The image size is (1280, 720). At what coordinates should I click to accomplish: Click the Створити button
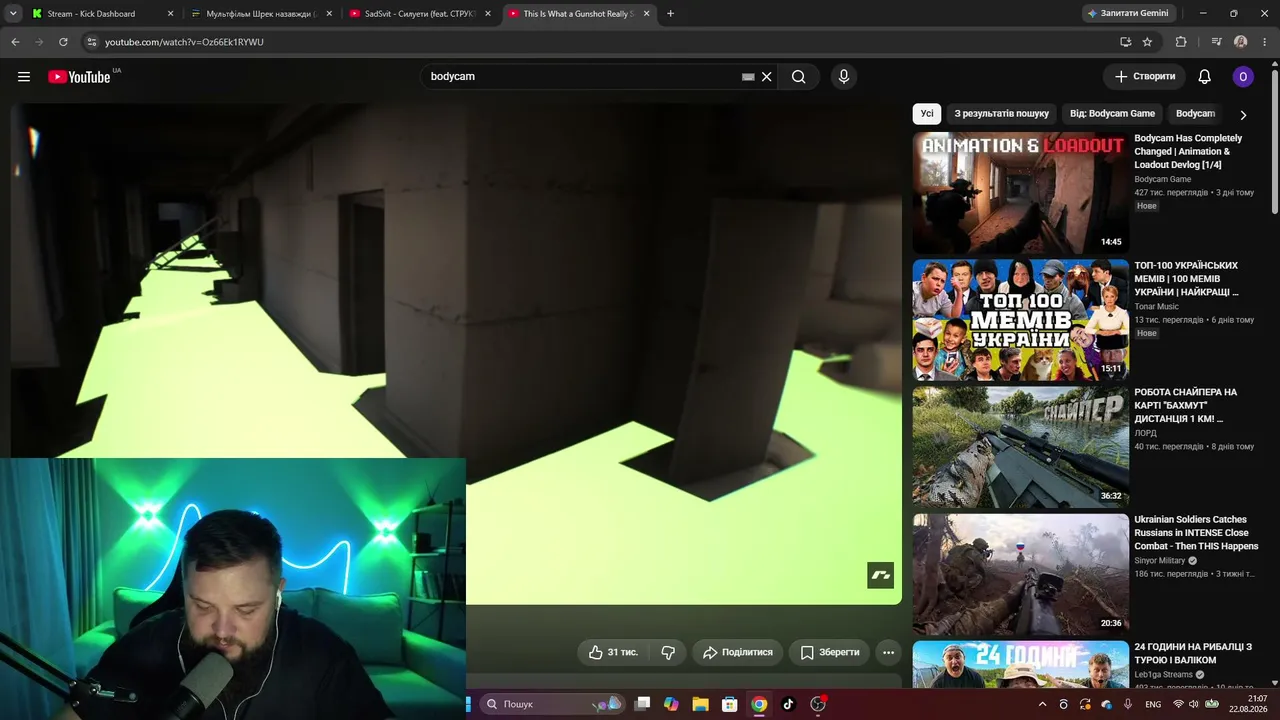[1145, 77]
